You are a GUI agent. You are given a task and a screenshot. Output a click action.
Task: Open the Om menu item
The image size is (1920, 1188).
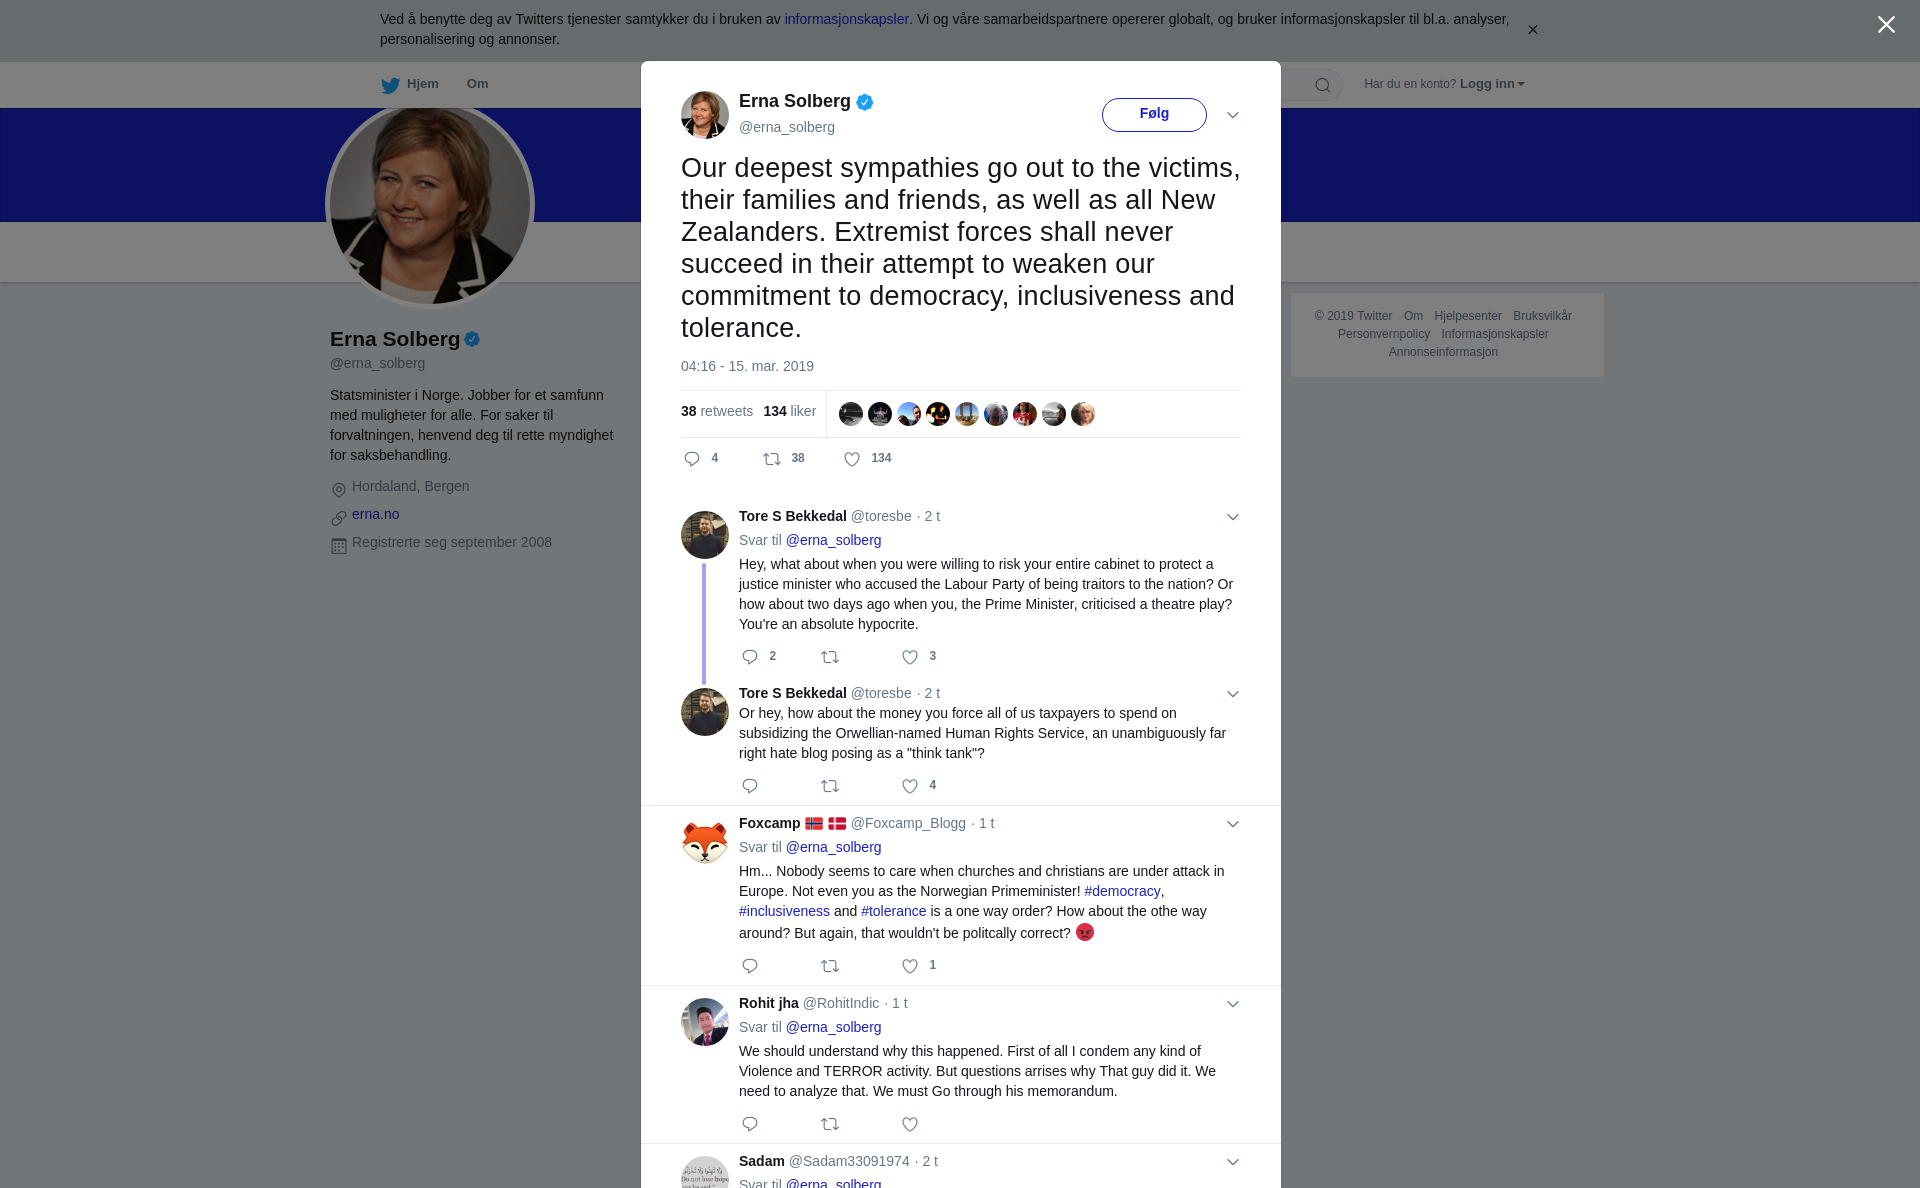point(477,84)
